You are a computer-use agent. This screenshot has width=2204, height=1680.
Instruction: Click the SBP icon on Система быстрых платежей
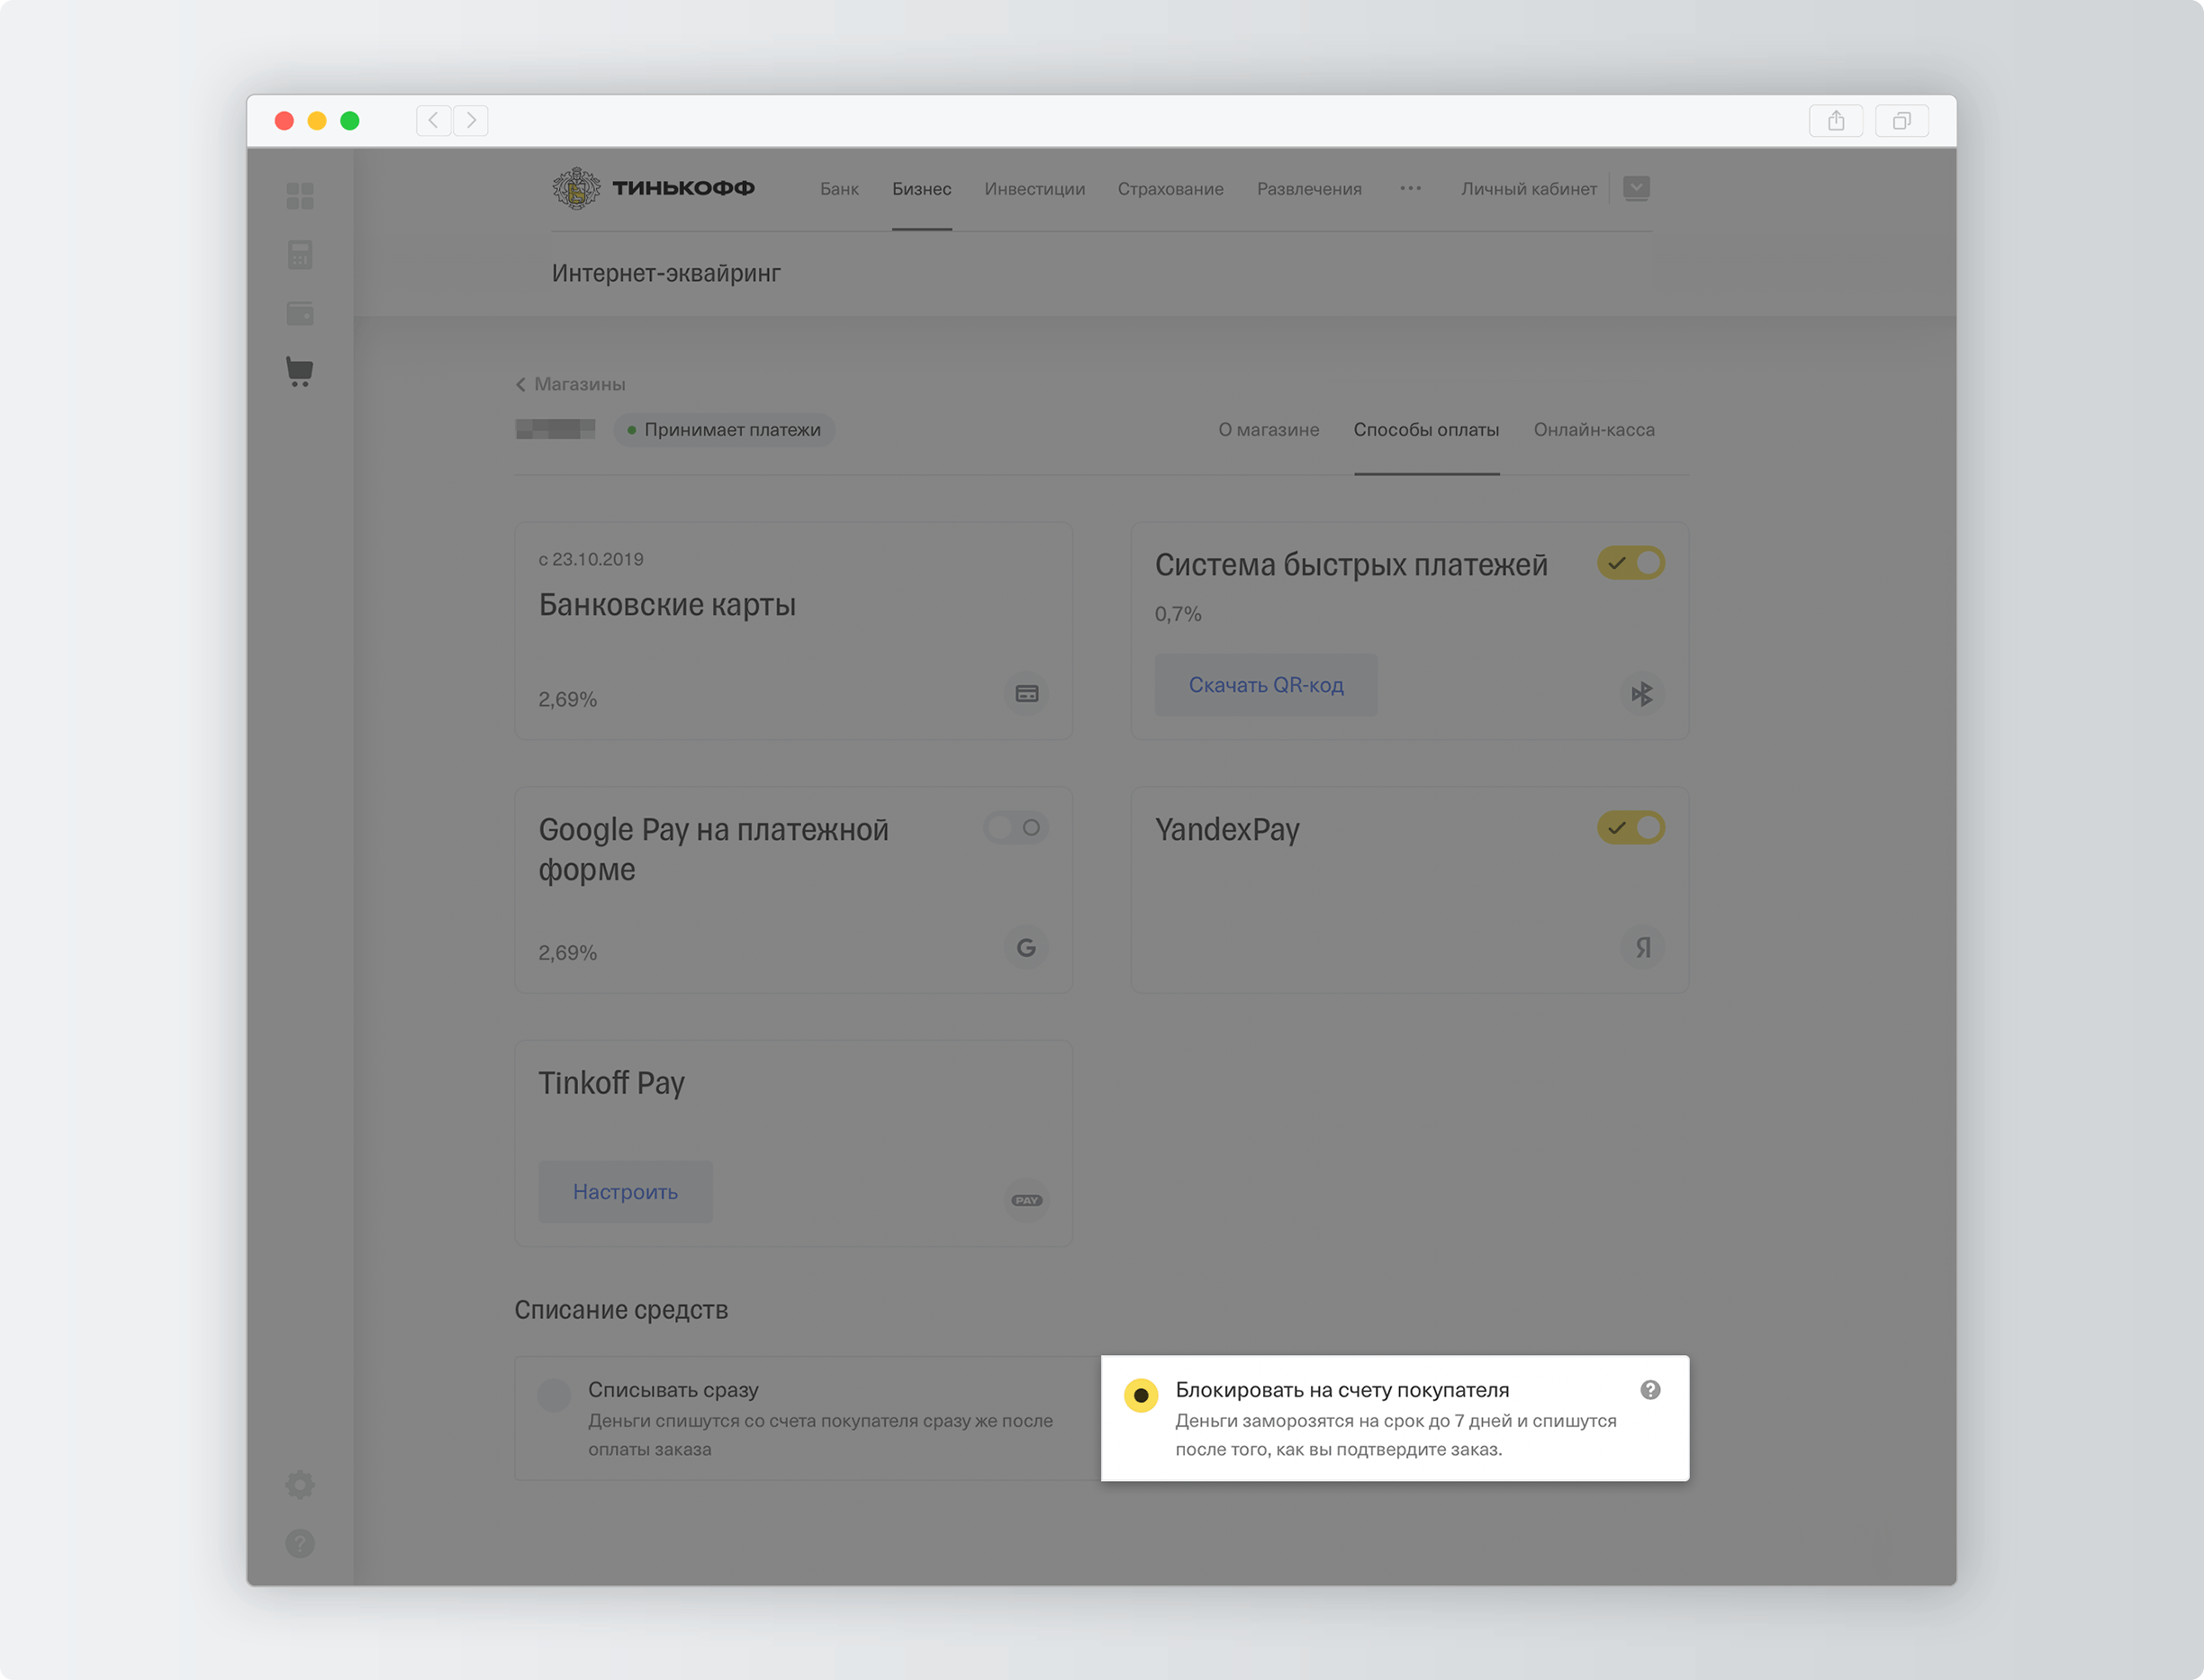click(x=1642, y=694)
